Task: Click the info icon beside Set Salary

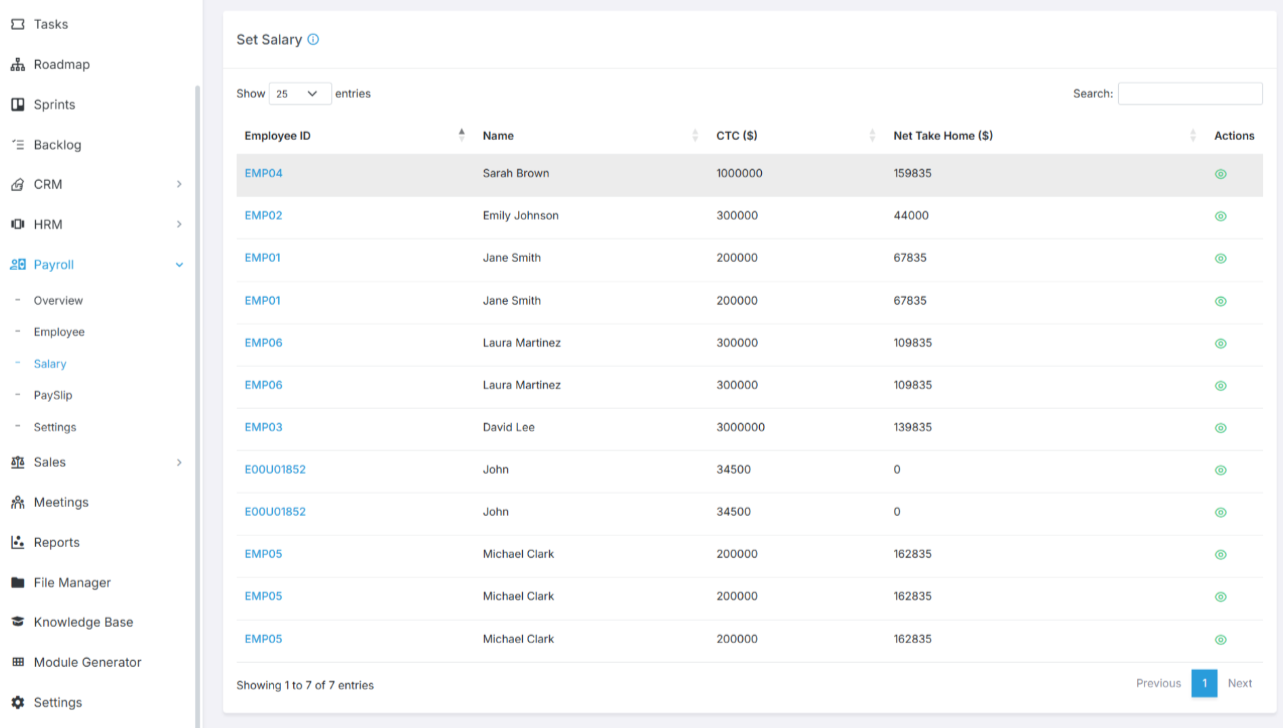Action: click(x=313, y=40)
